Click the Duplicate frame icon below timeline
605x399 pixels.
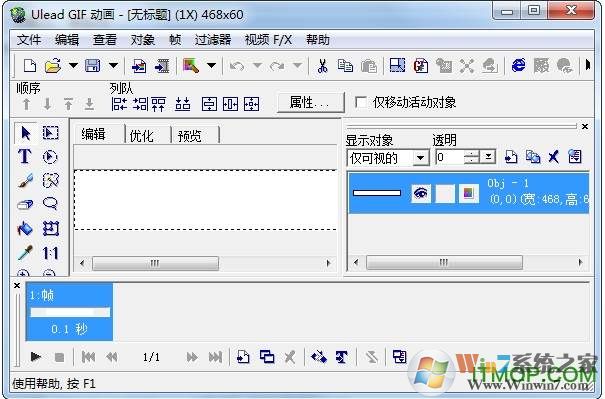click(267, 357)
